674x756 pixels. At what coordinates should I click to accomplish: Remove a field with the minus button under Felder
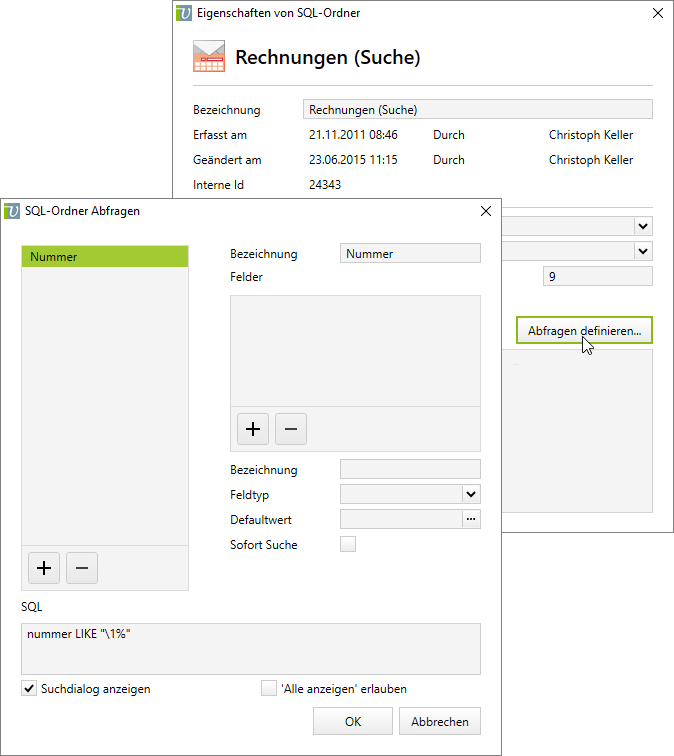point(291,428)
